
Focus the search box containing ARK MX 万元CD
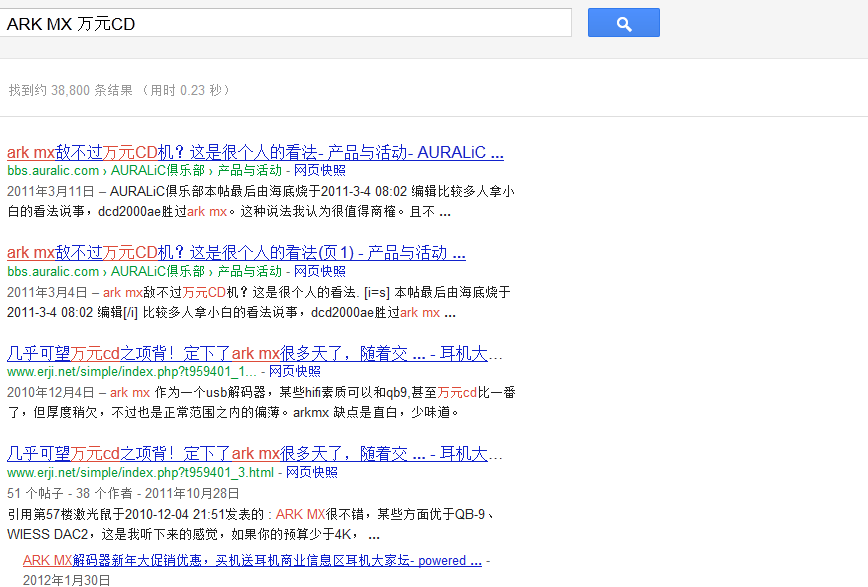[286, 23]
